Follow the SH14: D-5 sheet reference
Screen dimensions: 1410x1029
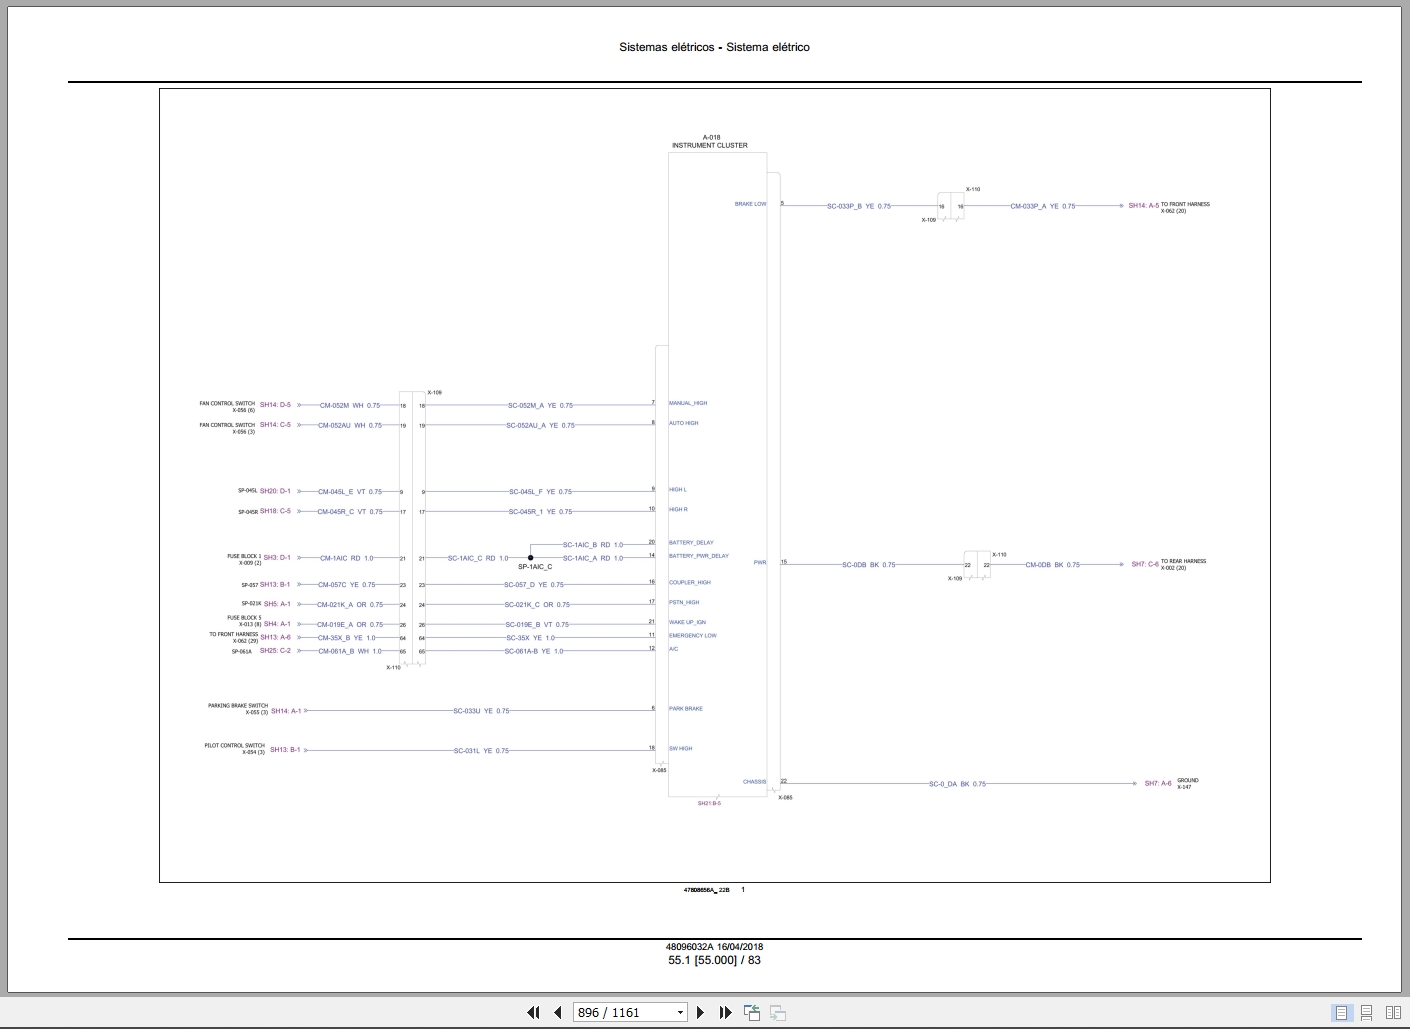pyautogui.click(x=275, y=405)
